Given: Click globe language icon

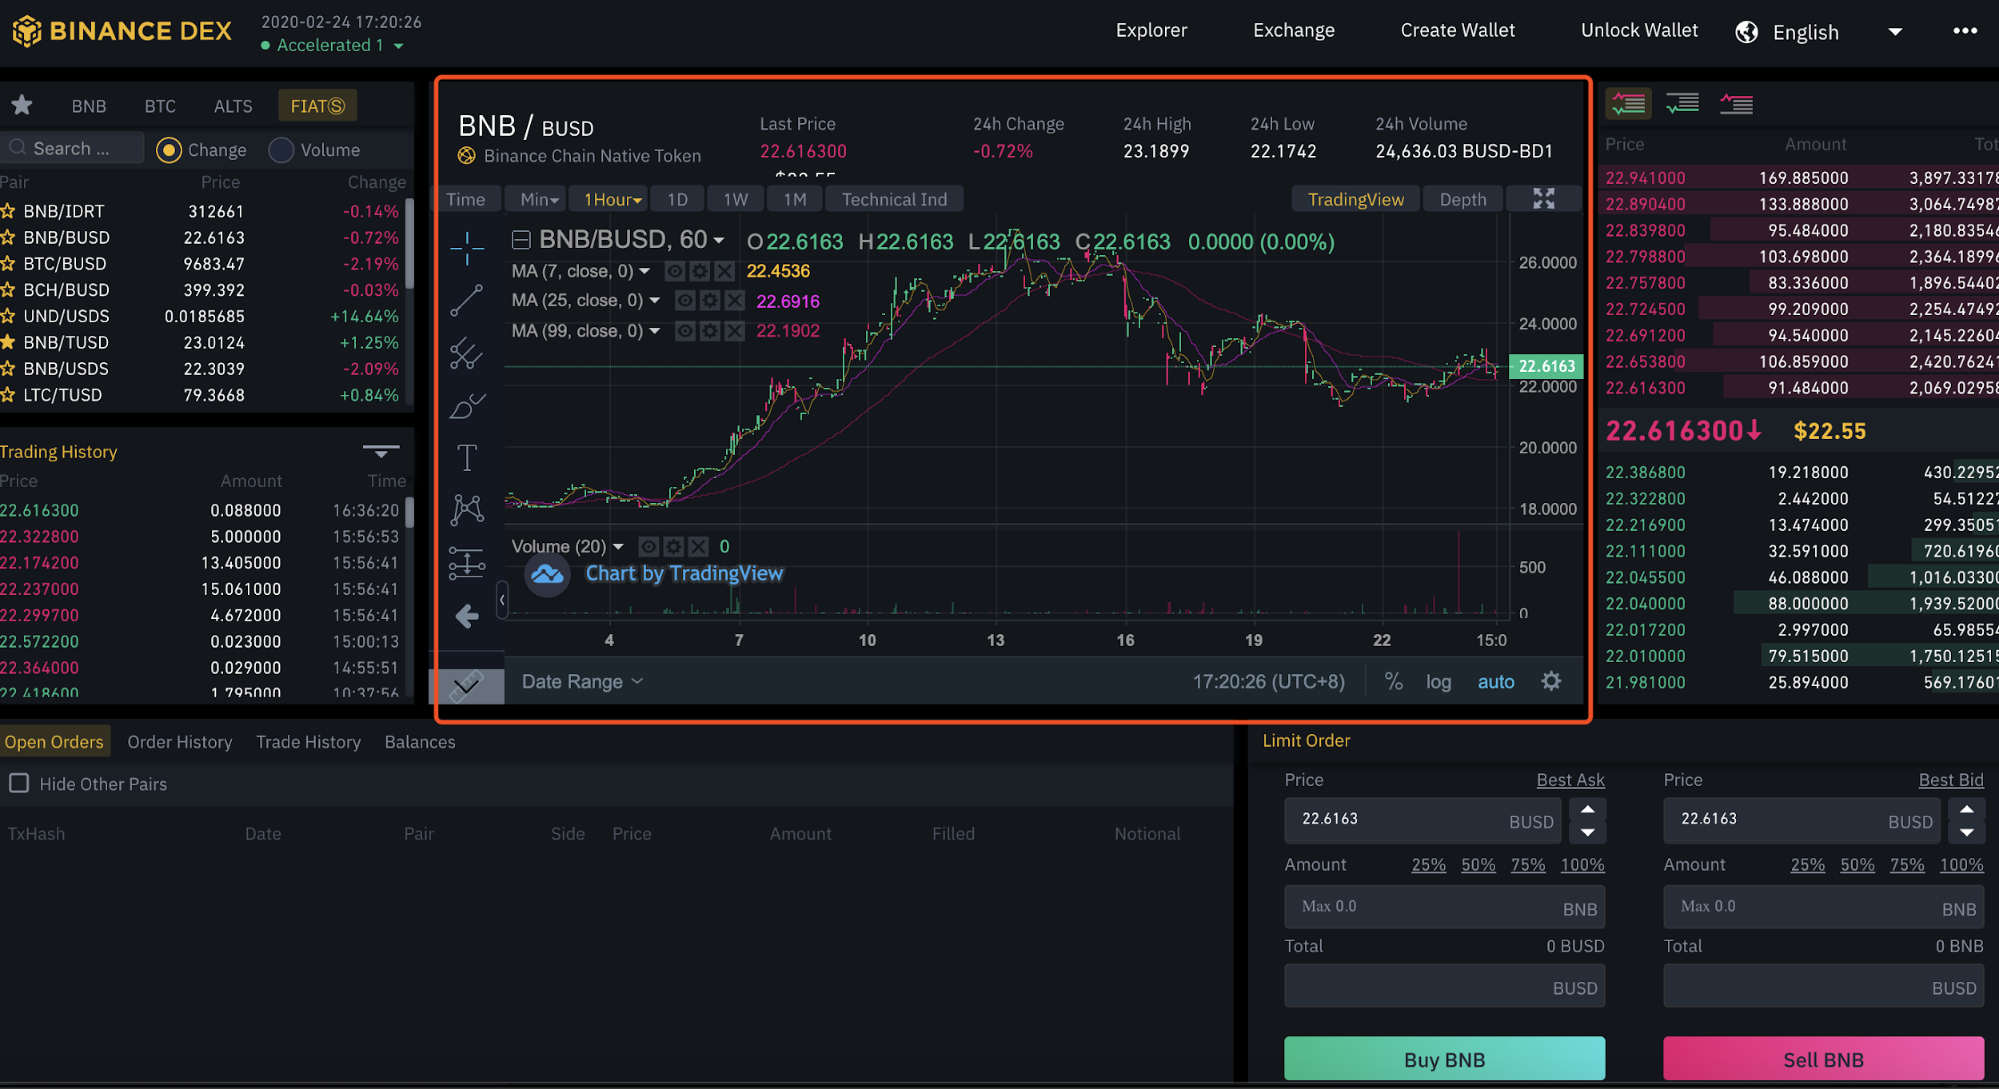Looking at the screenshot, I should 1747,32.
